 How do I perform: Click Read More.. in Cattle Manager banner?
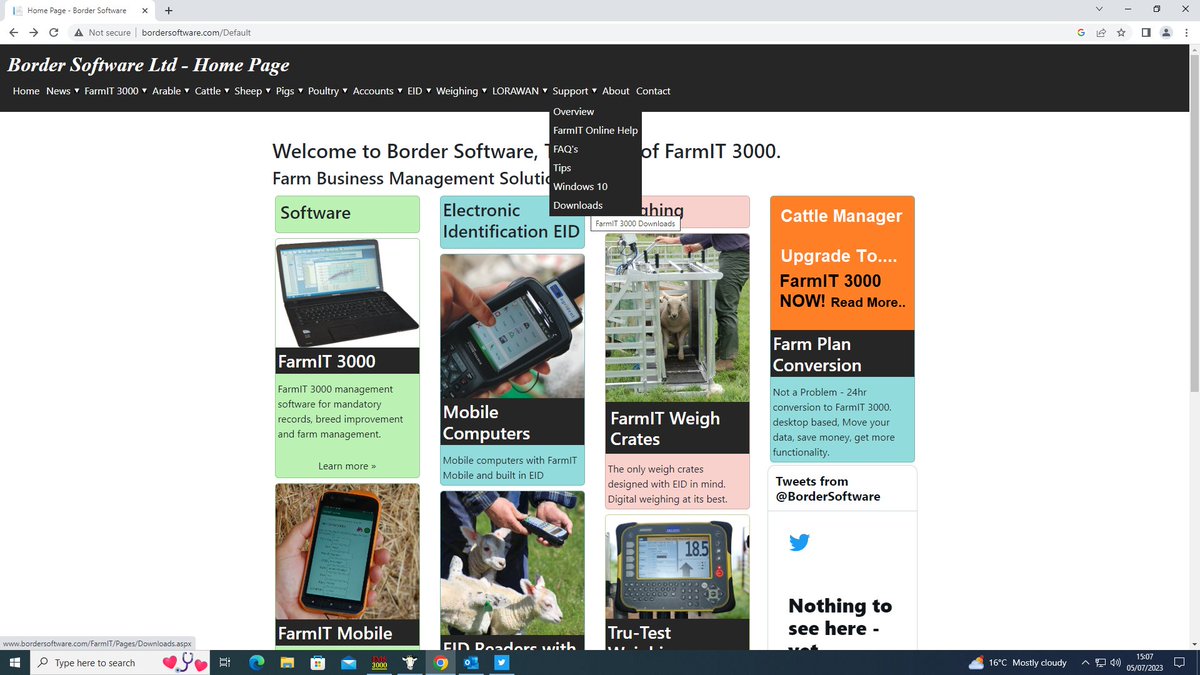pos(868,302)
